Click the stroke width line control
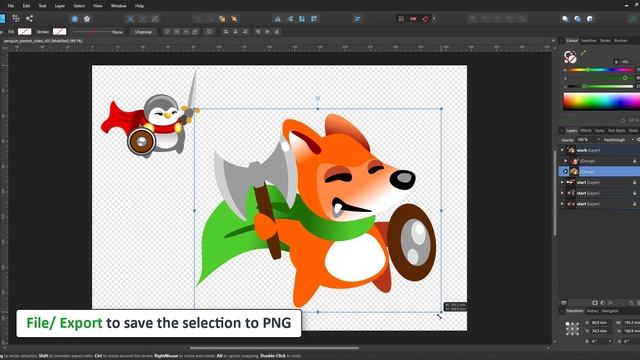 click(92, 31)
